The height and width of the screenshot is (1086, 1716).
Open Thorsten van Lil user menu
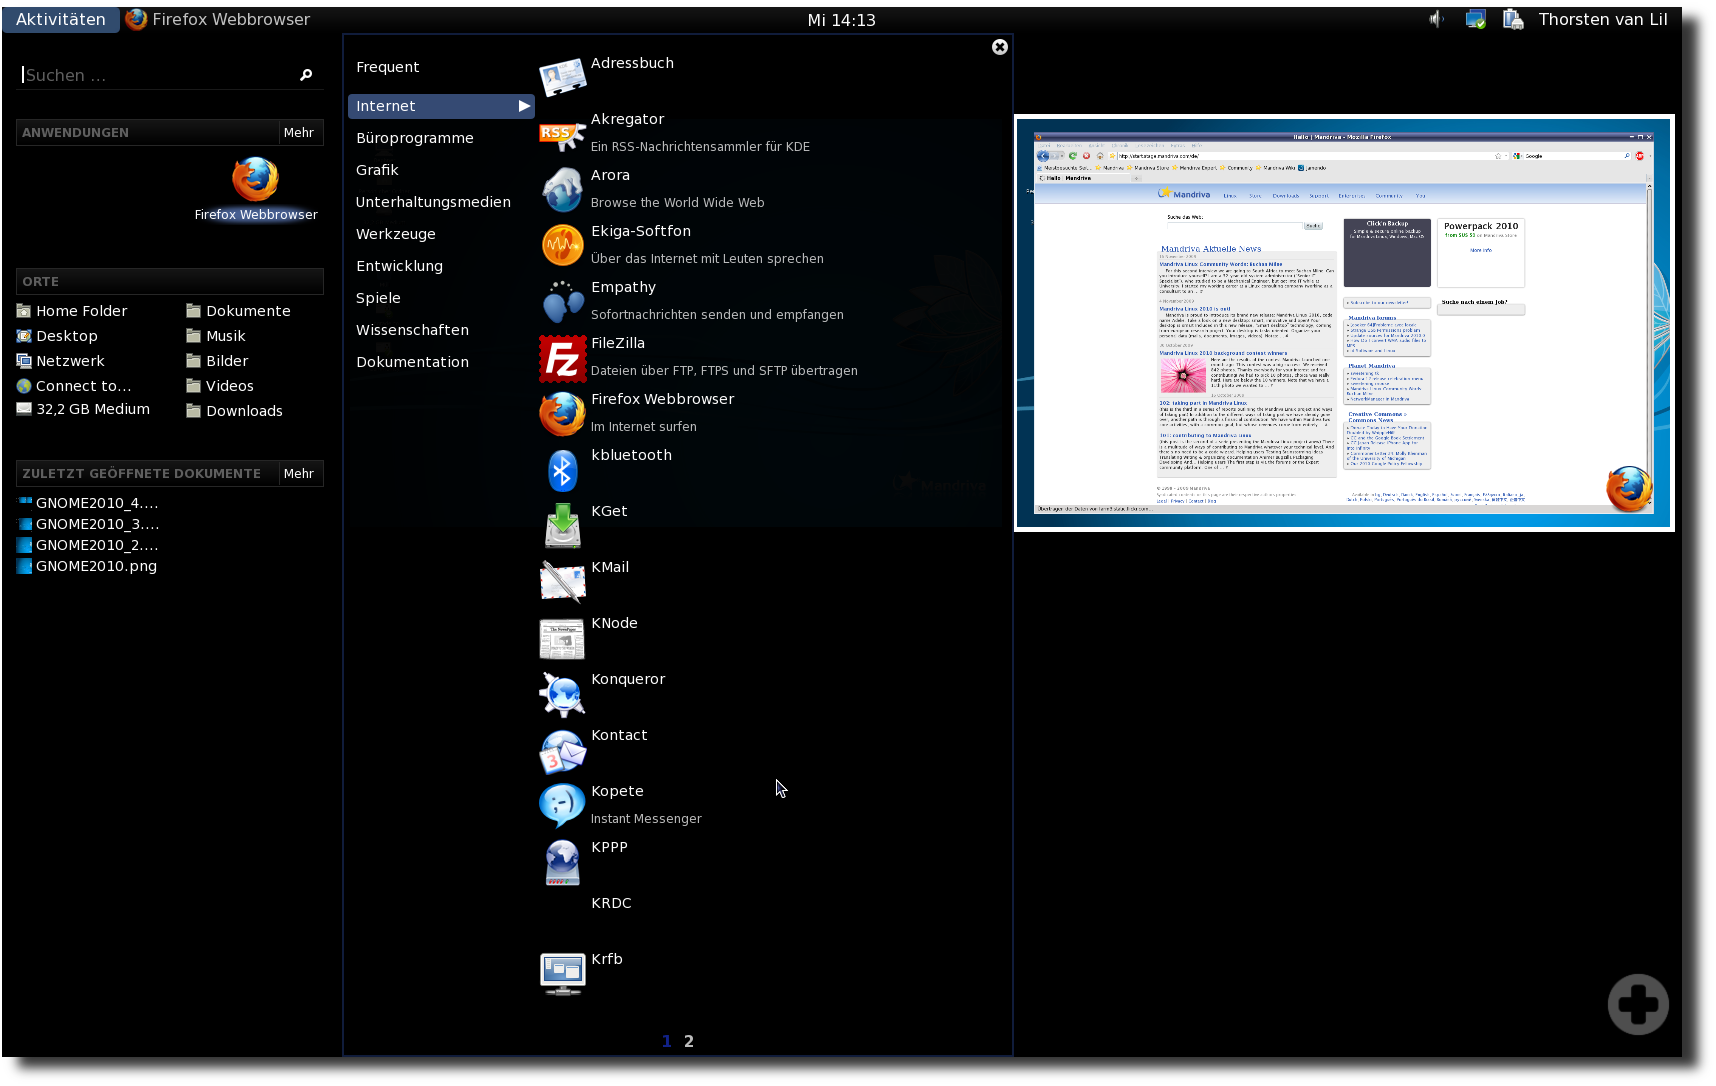(x=1602, y=19)
